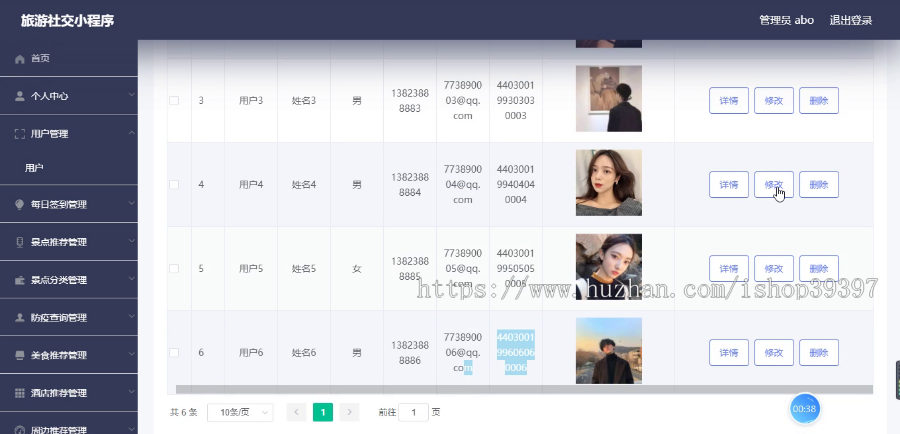The height and width of the screenshot is (434, 900).
Task: Expand the 景点分类管理 chevron
Action: (131, 279)
